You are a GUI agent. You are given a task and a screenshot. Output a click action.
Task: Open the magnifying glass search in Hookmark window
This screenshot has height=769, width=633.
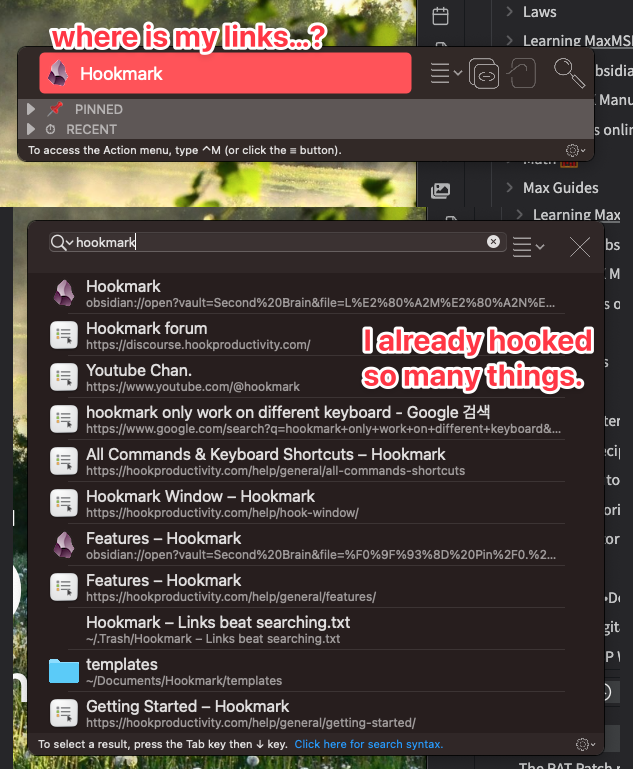click(x=569, y=73)
